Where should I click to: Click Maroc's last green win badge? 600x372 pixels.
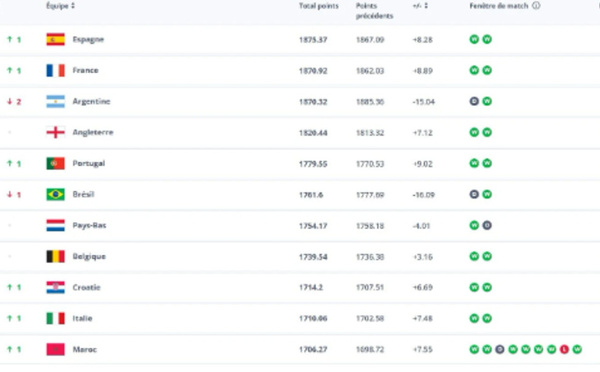(577, 349)
